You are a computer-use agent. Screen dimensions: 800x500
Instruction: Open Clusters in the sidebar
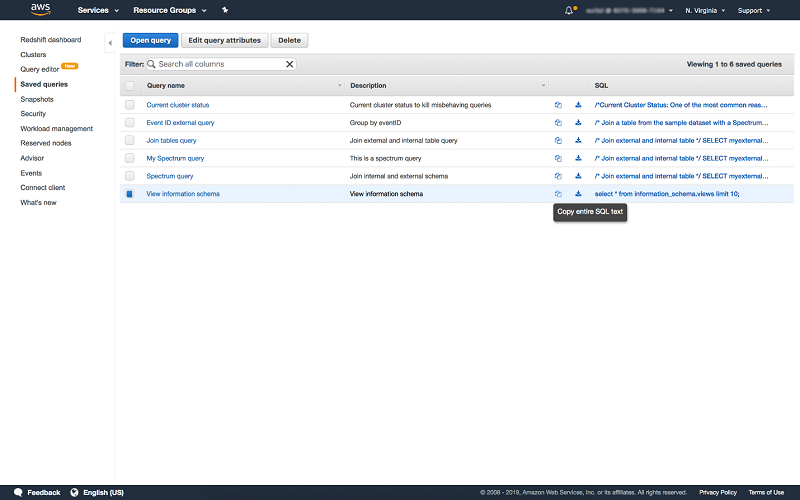pos(33,55)
